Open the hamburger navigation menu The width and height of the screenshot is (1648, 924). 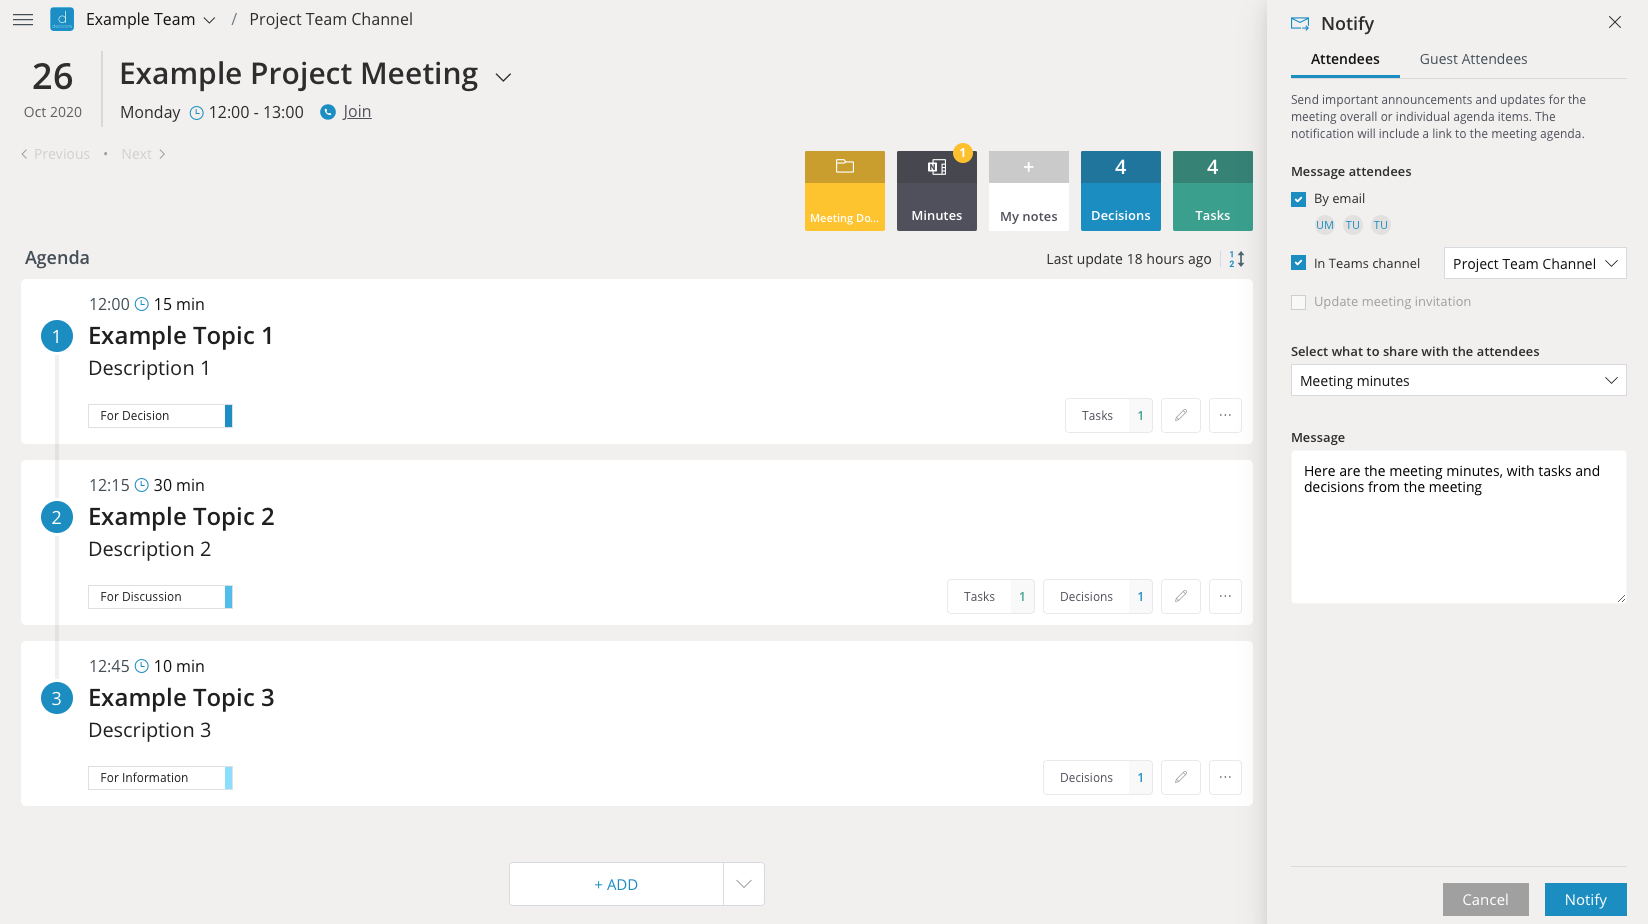click(x=23, y=20)
